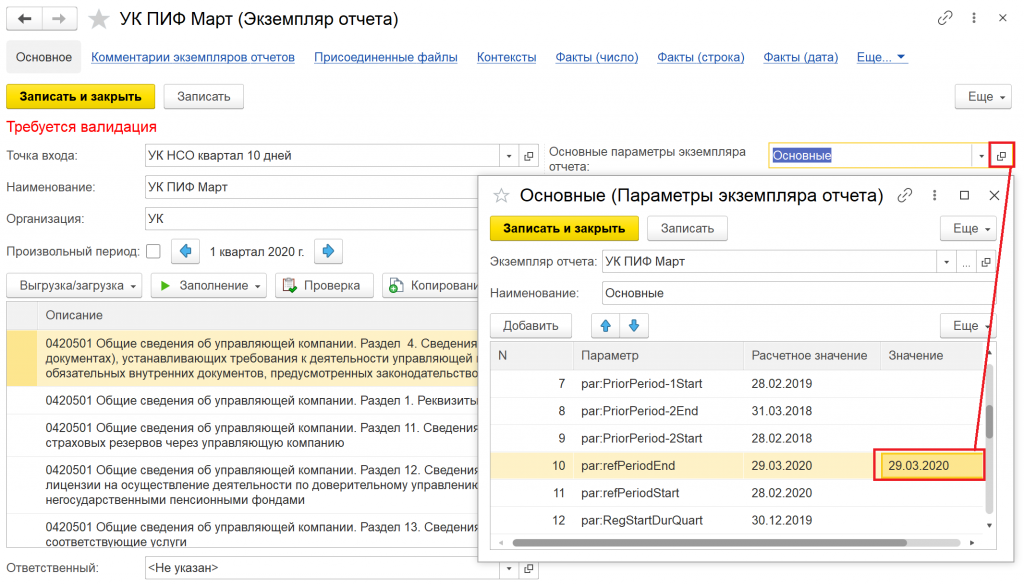Open Экземпляр отчета linked record icon
This screenshot has height=585, width=1024.
986,262
